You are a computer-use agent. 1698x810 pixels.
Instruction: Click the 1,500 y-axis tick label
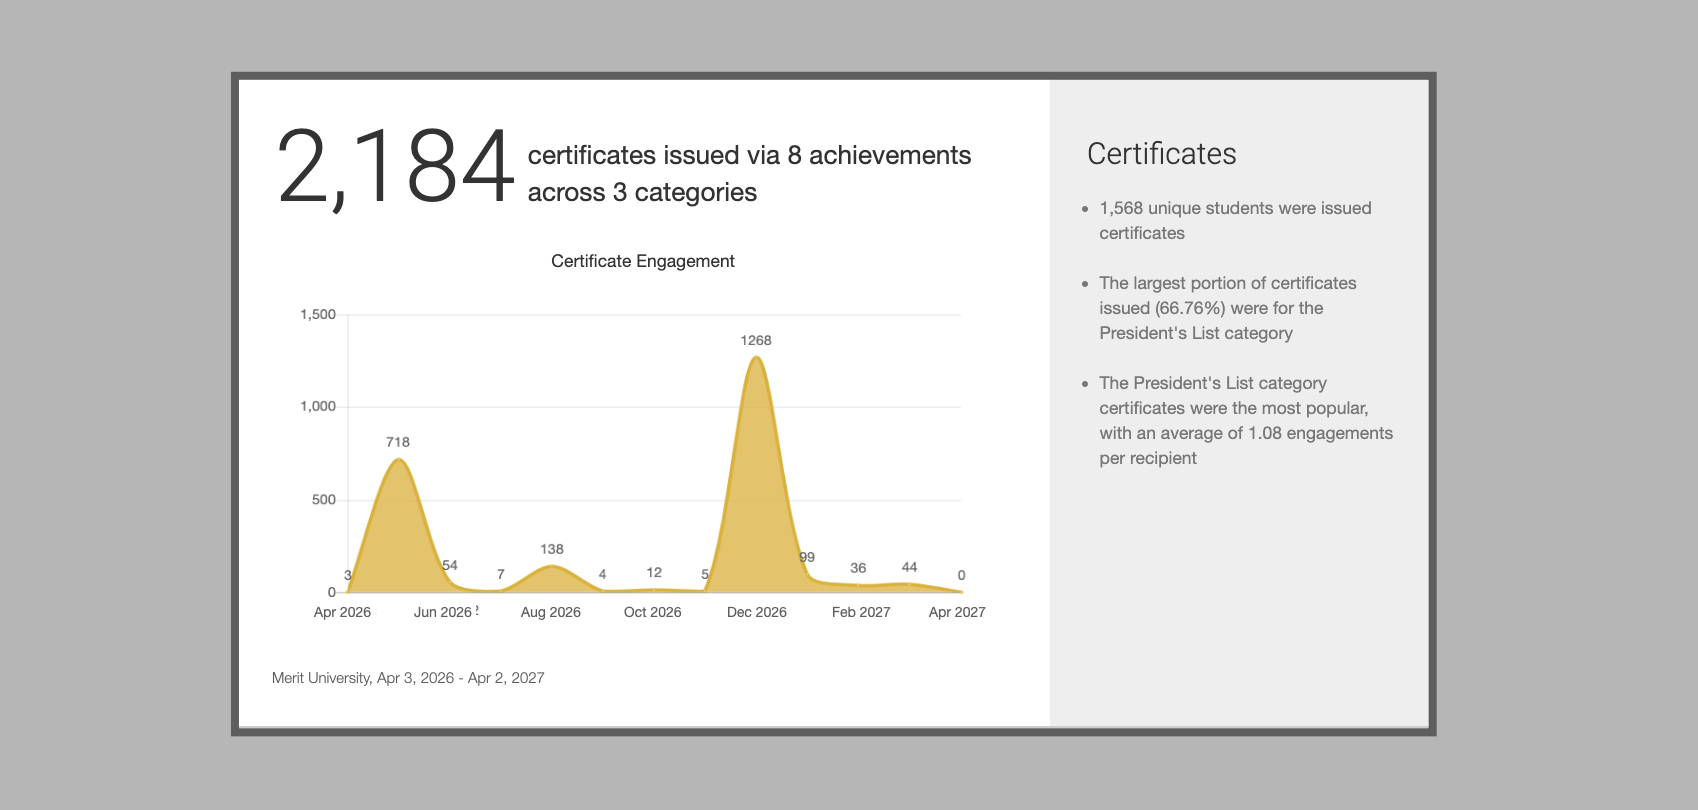tap(318, 314)
